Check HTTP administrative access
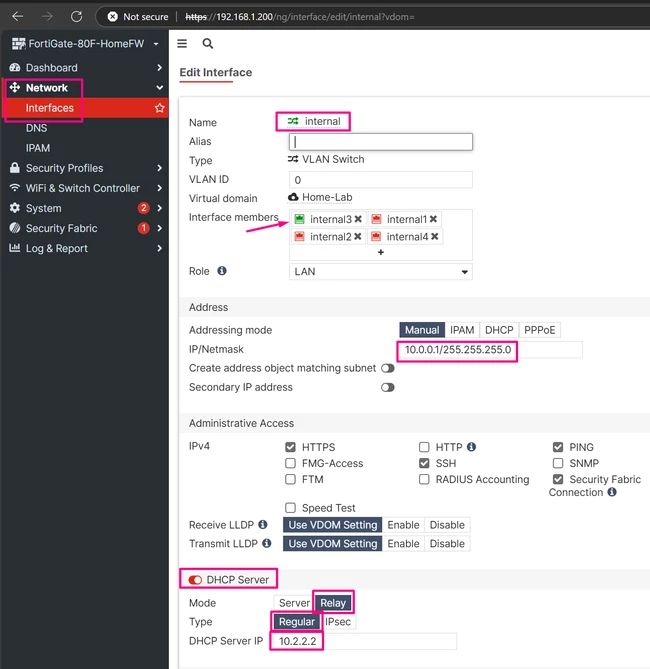Image resolution: width=650 pixels, height=669 pixels. [x=424, y=447]
